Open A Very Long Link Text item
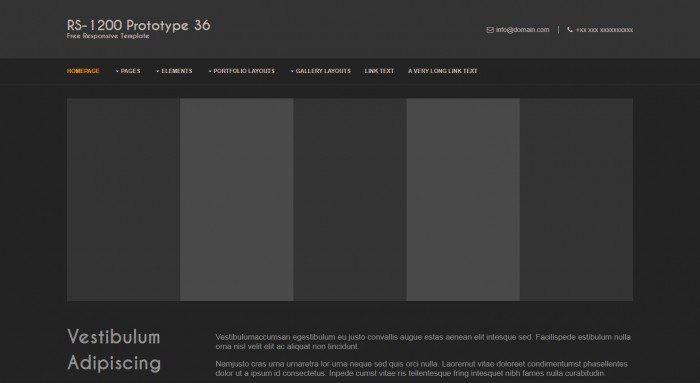This screenshot has height=383, width=700. point(442,71)
